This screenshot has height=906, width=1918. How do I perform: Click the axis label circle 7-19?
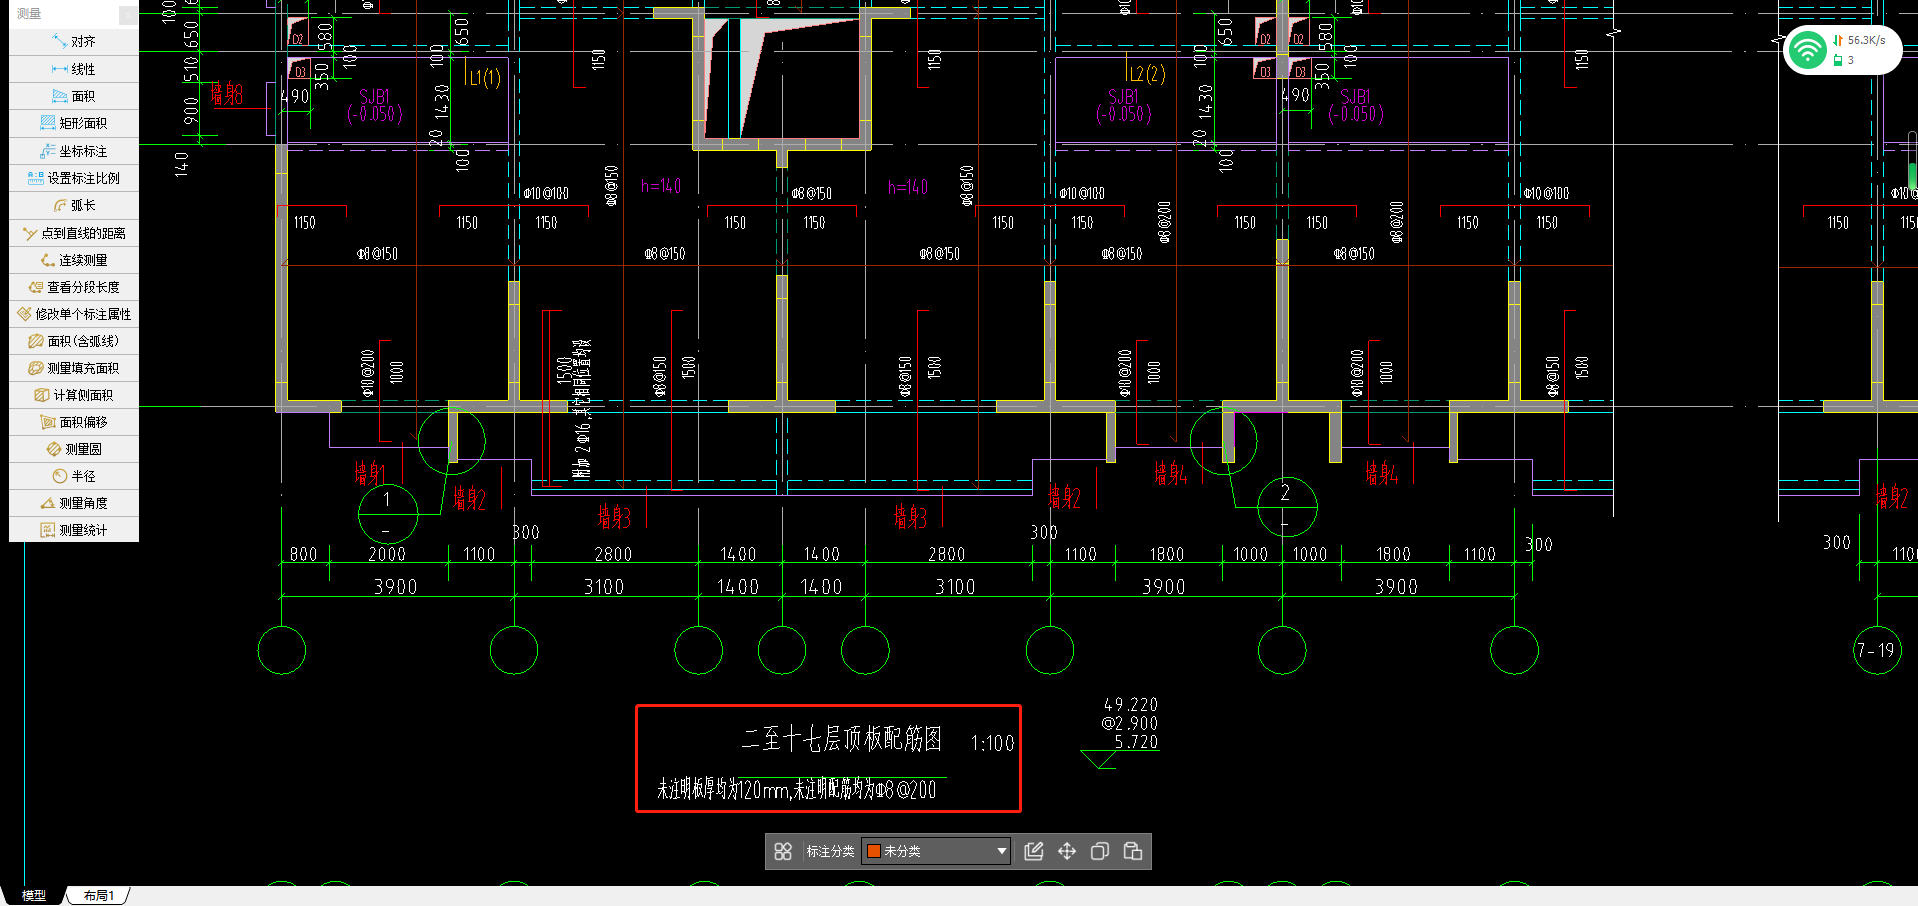1877,650
